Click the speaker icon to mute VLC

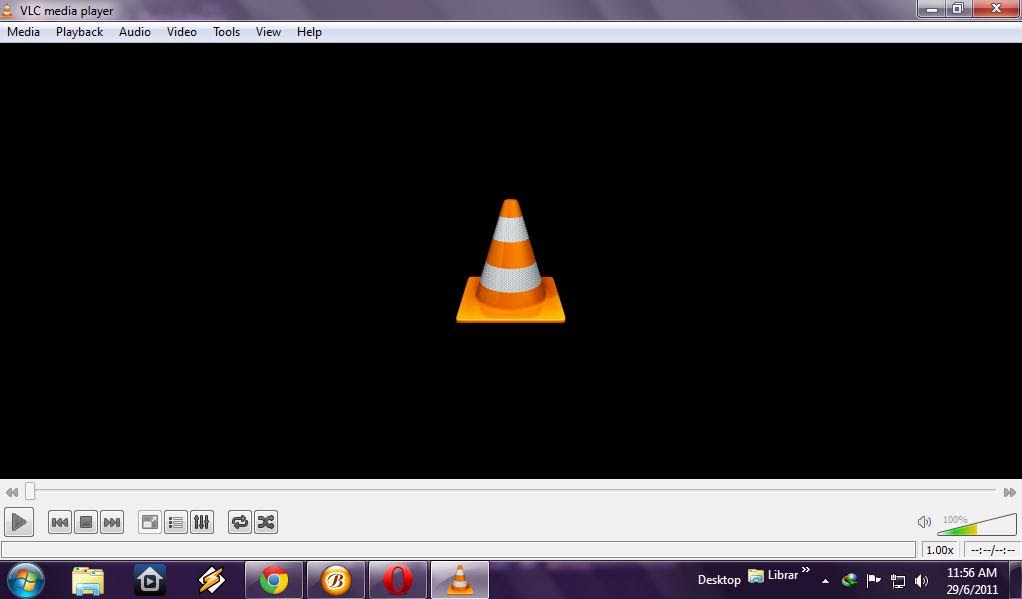click(x=923, y=521)
